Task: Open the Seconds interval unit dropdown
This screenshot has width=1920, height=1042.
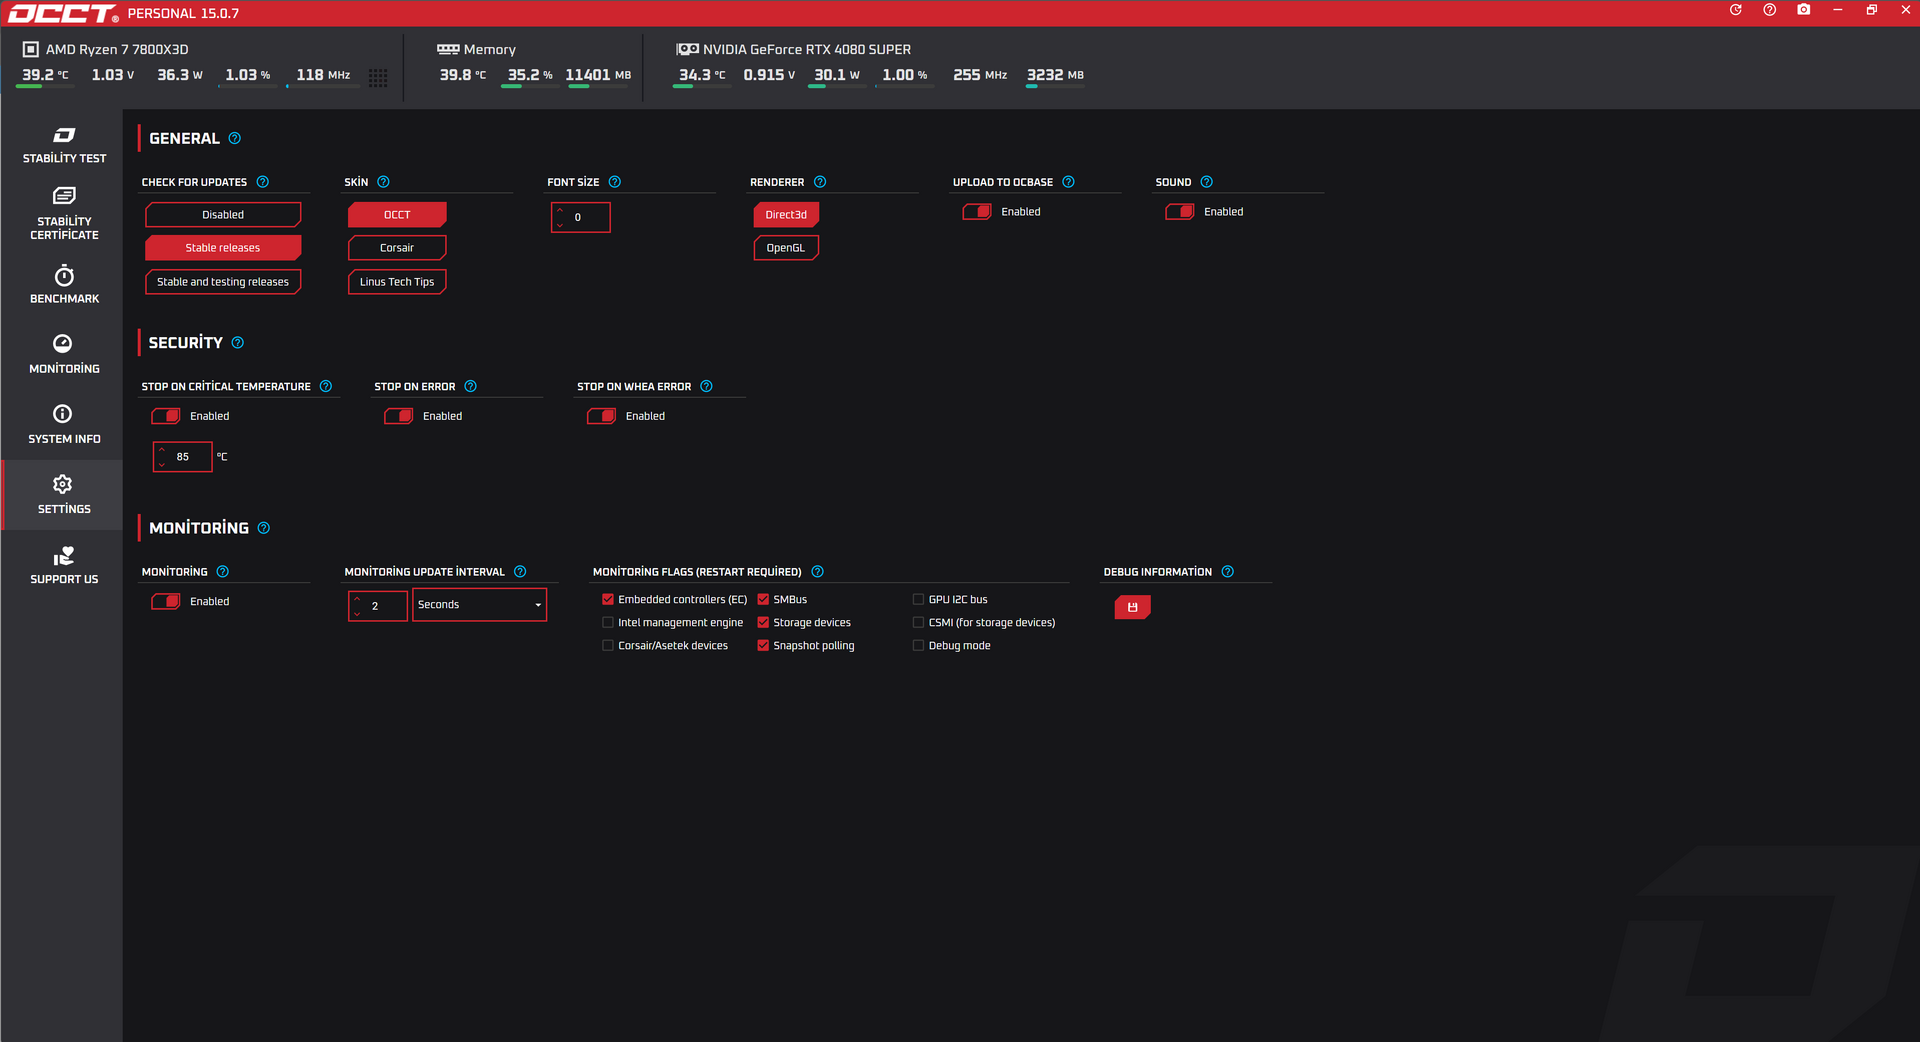Action: [x=480, y=605]
